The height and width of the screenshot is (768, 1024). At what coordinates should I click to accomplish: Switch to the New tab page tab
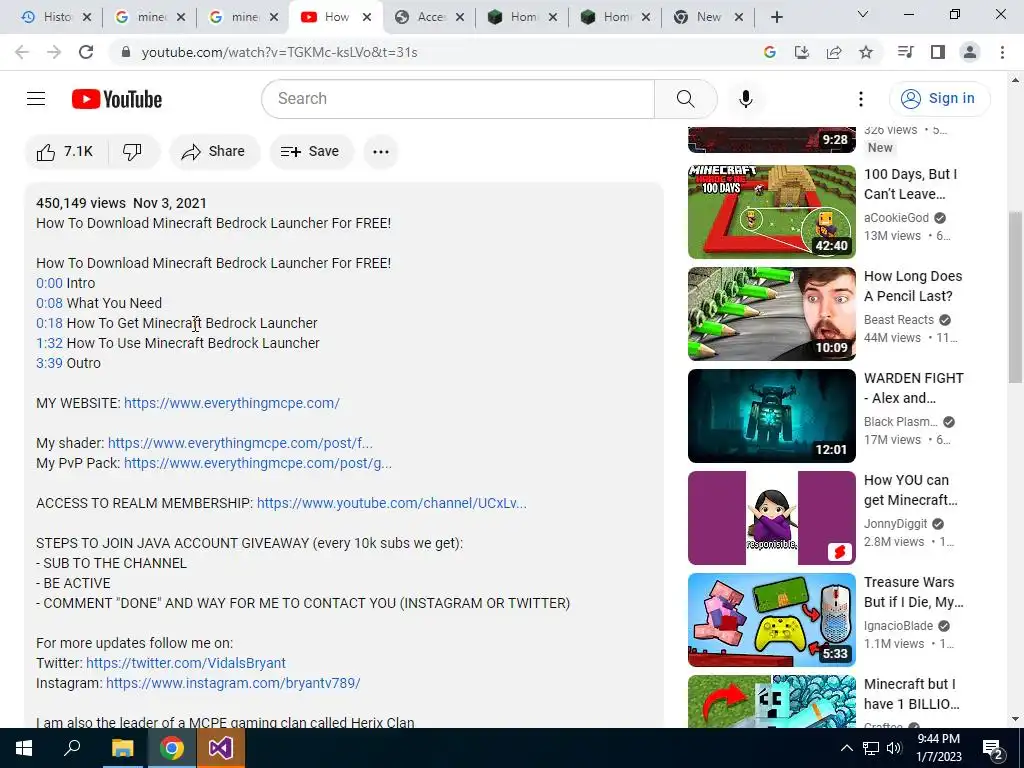point(709,17)
